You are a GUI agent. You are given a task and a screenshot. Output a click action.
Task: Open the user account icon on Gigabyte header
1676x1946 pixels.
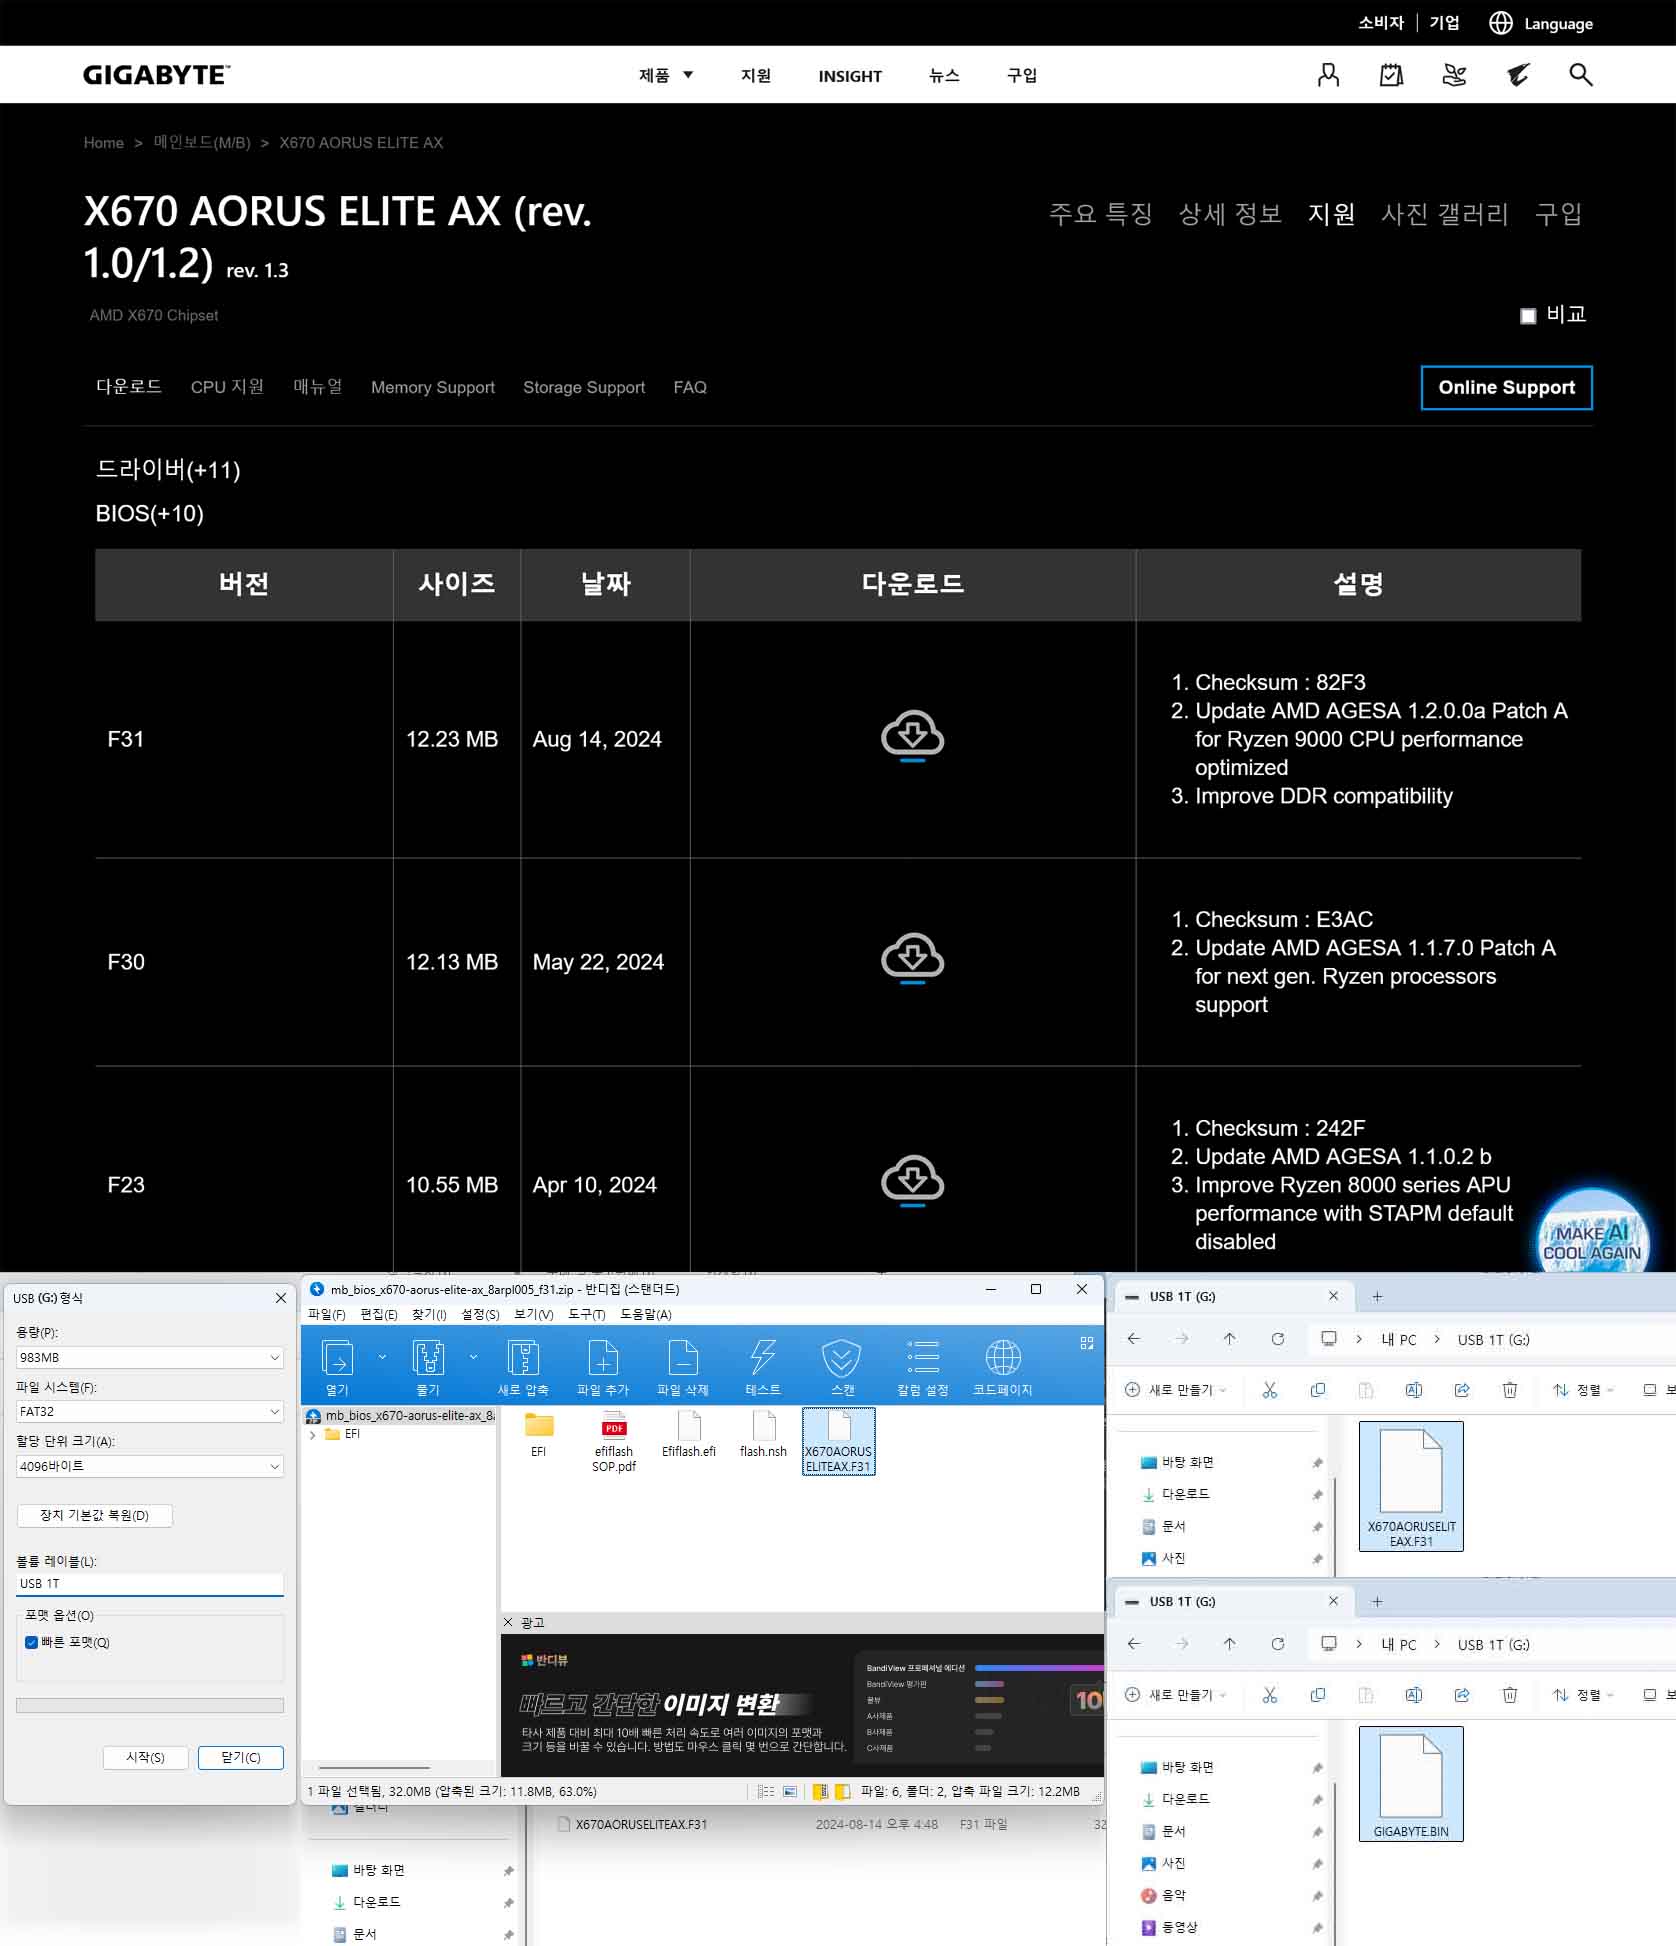click(x=1328, y=75)
